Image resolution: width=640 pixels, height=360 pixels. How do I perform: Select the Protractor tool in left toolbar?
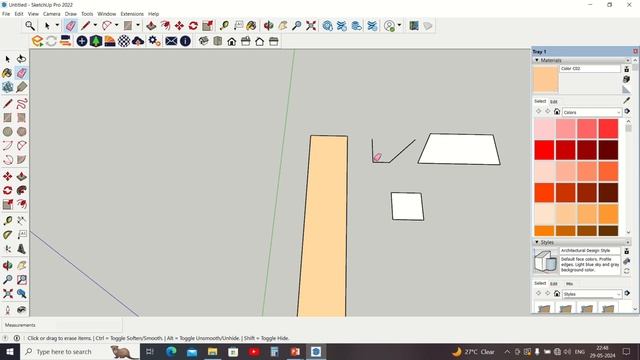click(x=7, y=235)
